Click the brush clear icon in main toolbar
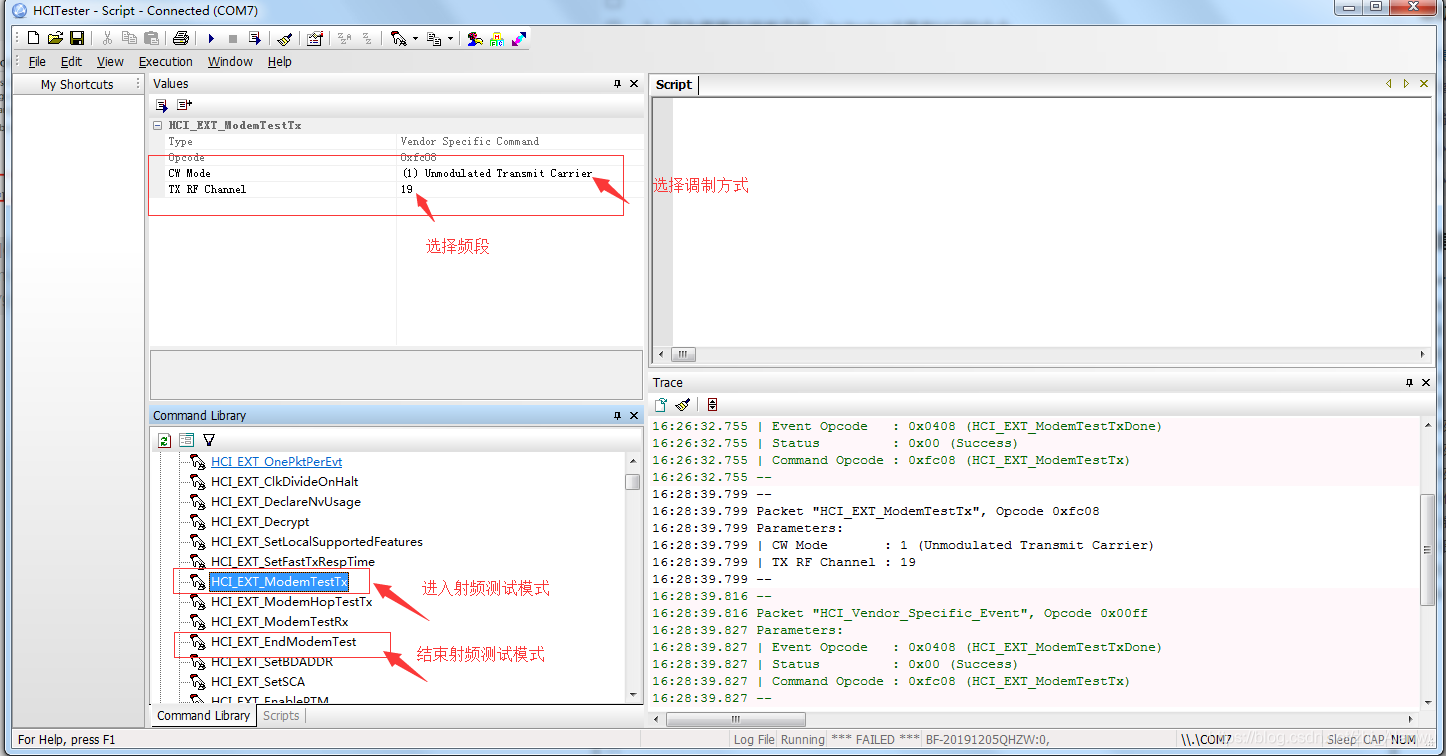This screenshot has height=756, width=1446. 285,38
